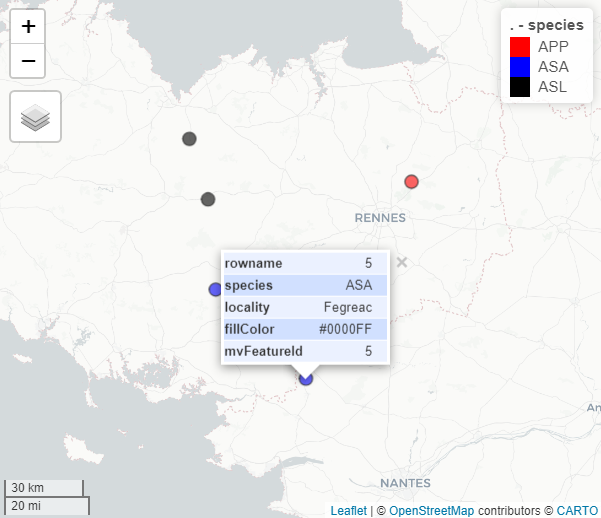
Task: Click the species ASA value in popup
Action: 359,285
